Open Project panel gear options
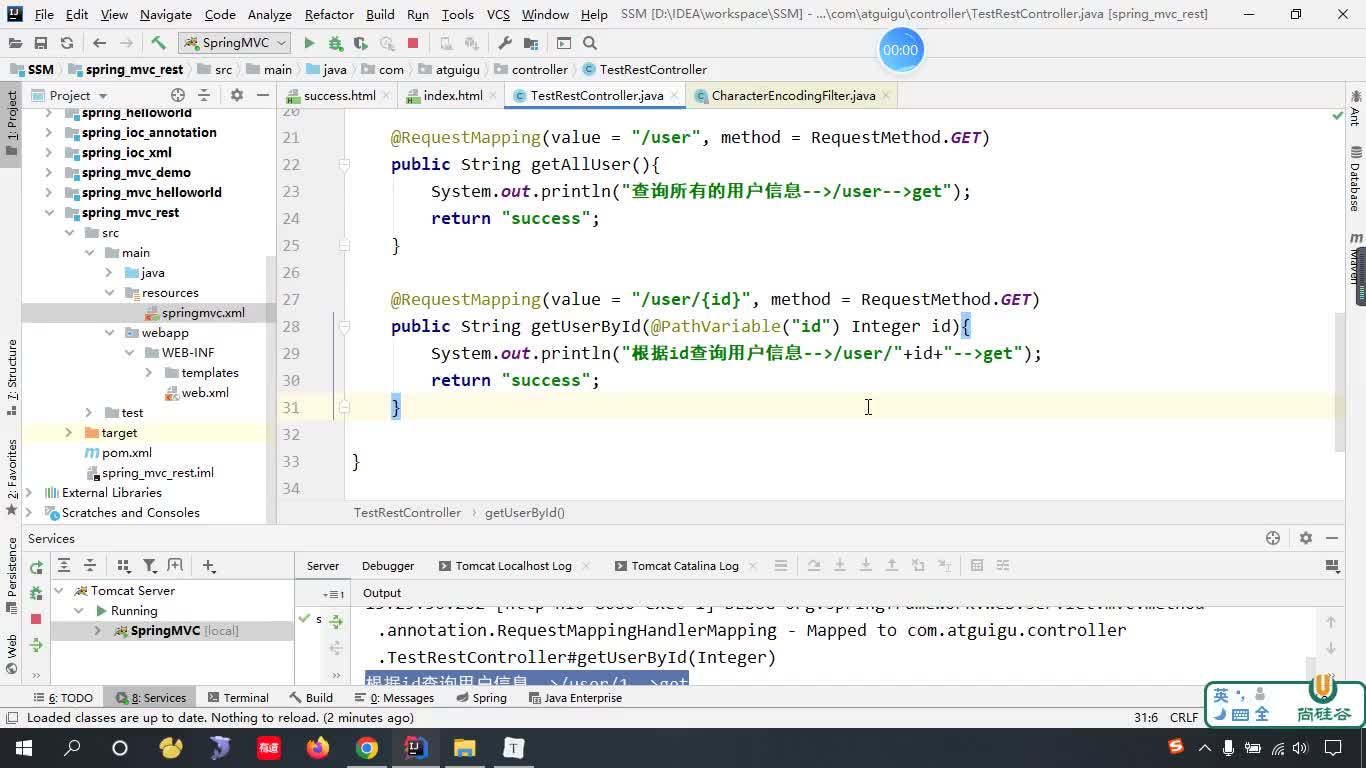 pos(236,95)
